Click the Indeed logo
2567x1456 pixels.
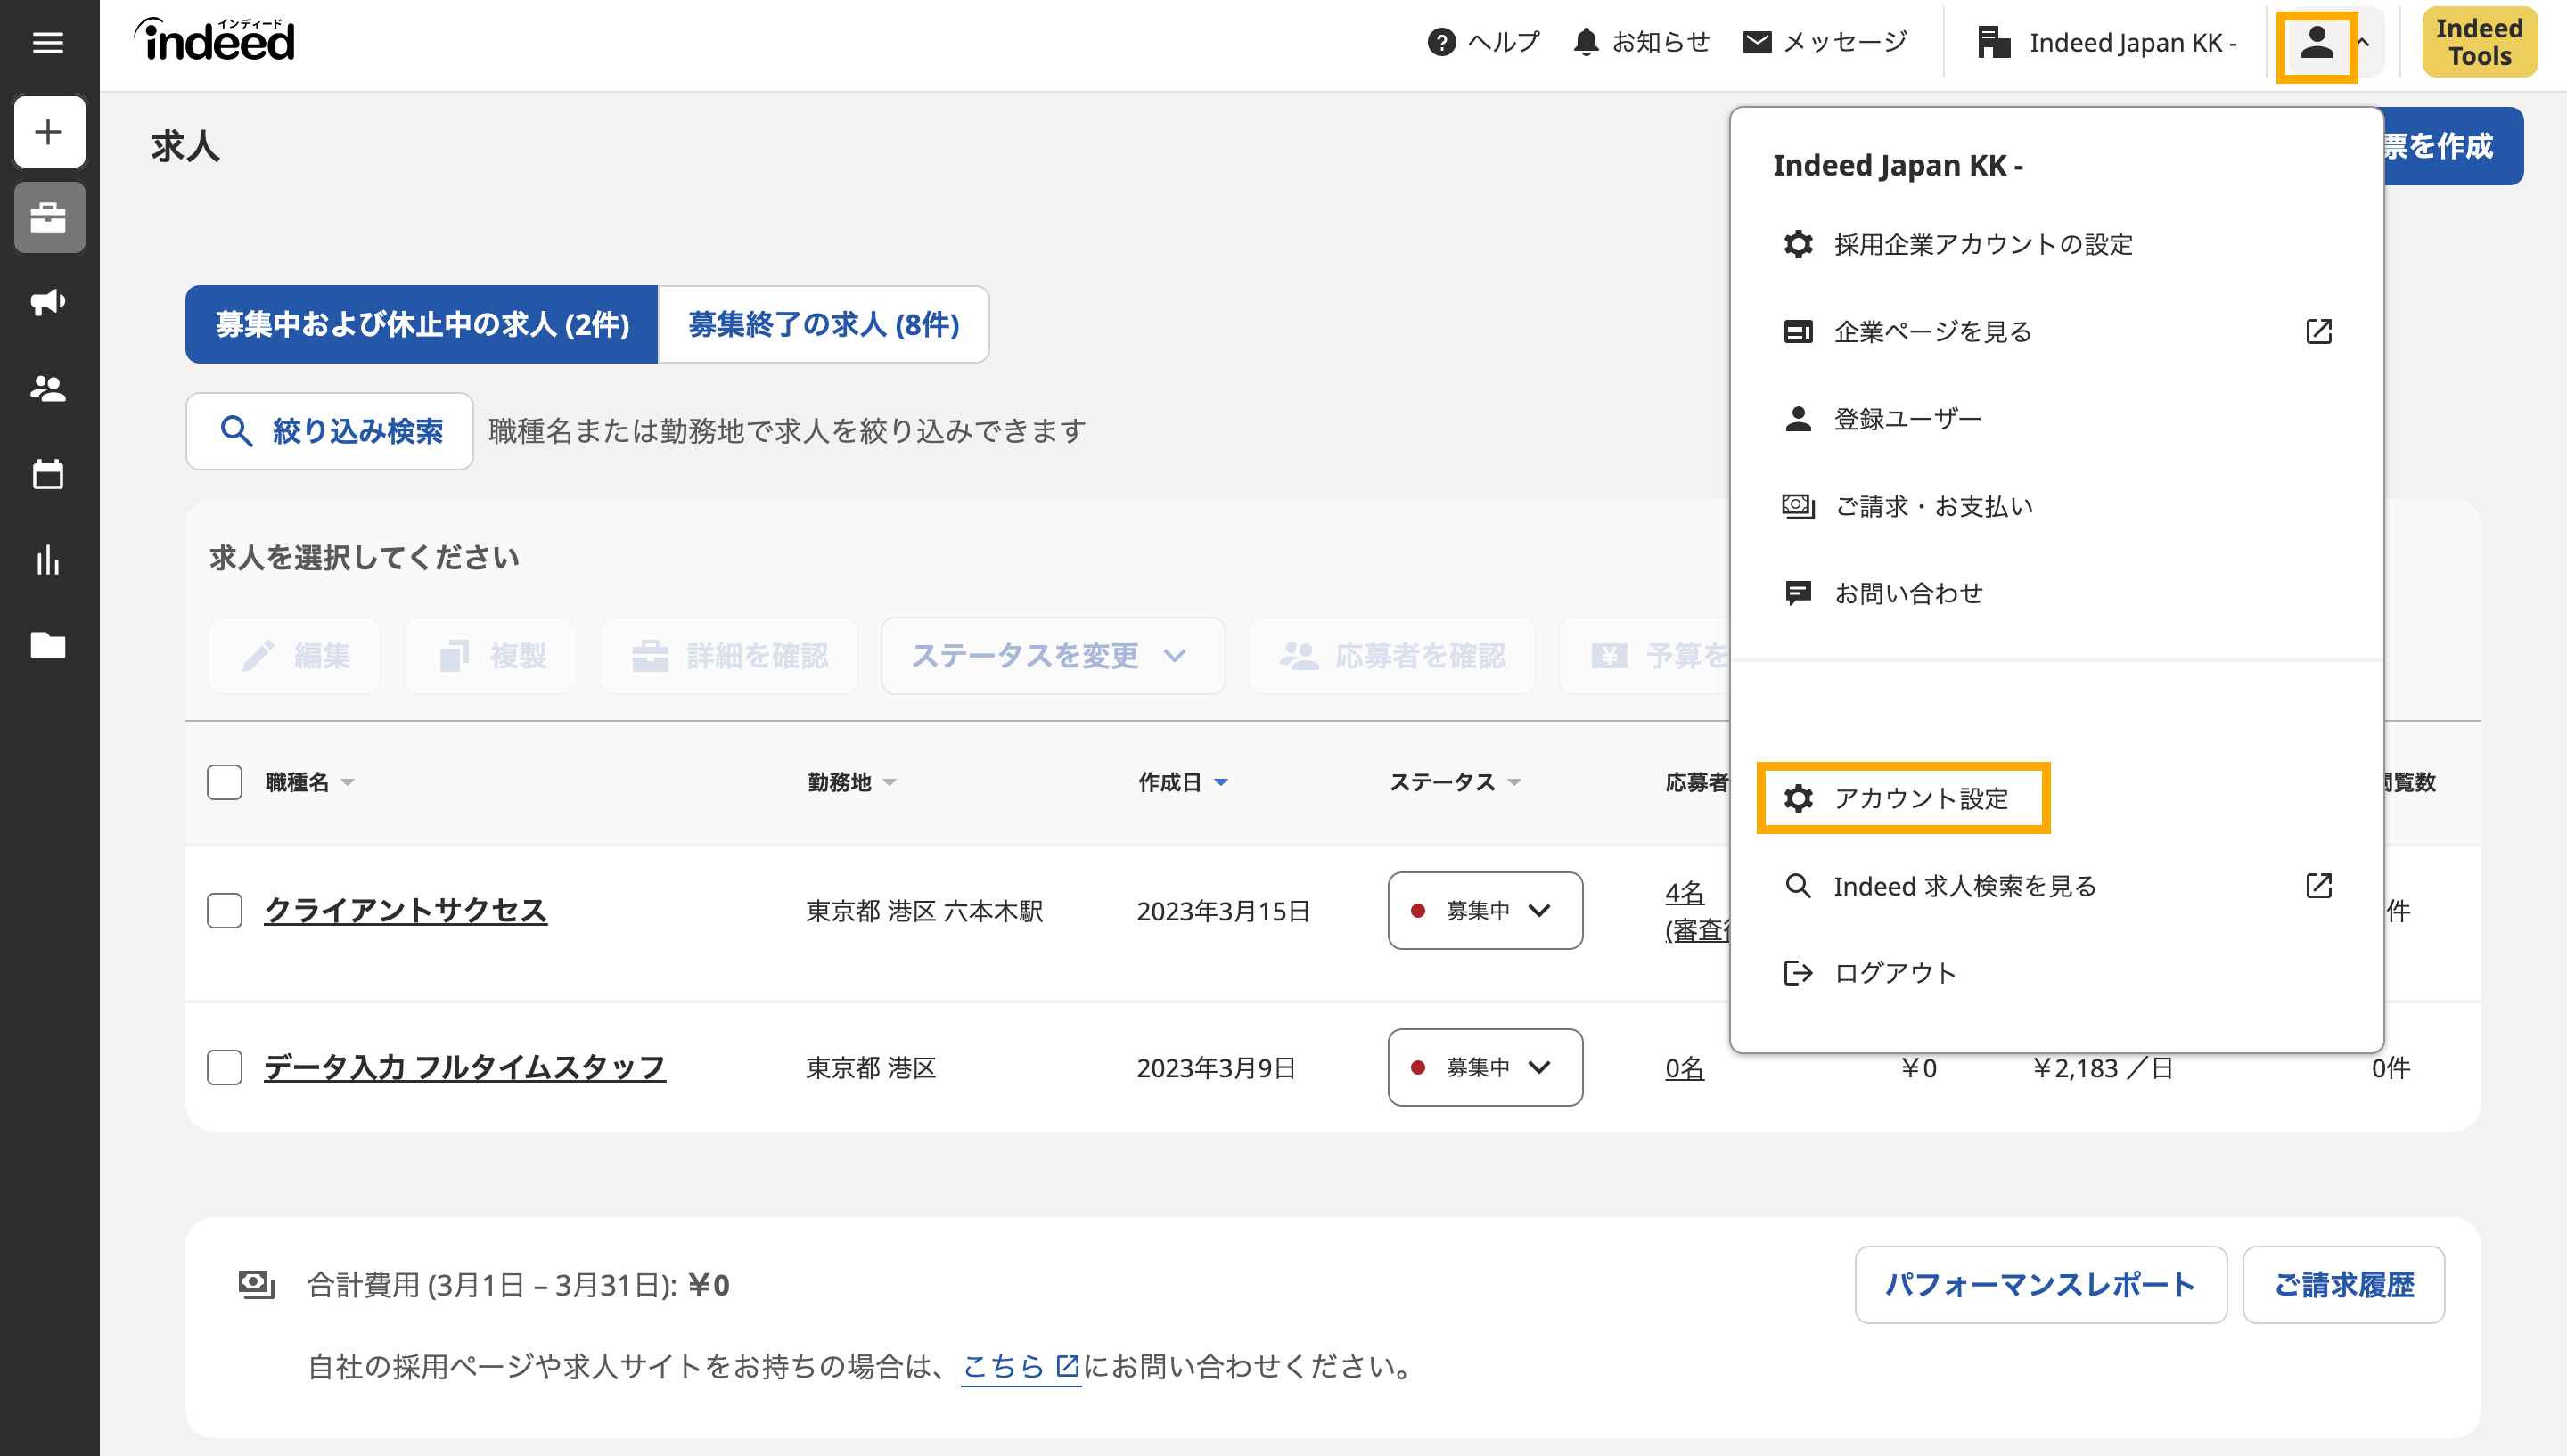[215, 40]
